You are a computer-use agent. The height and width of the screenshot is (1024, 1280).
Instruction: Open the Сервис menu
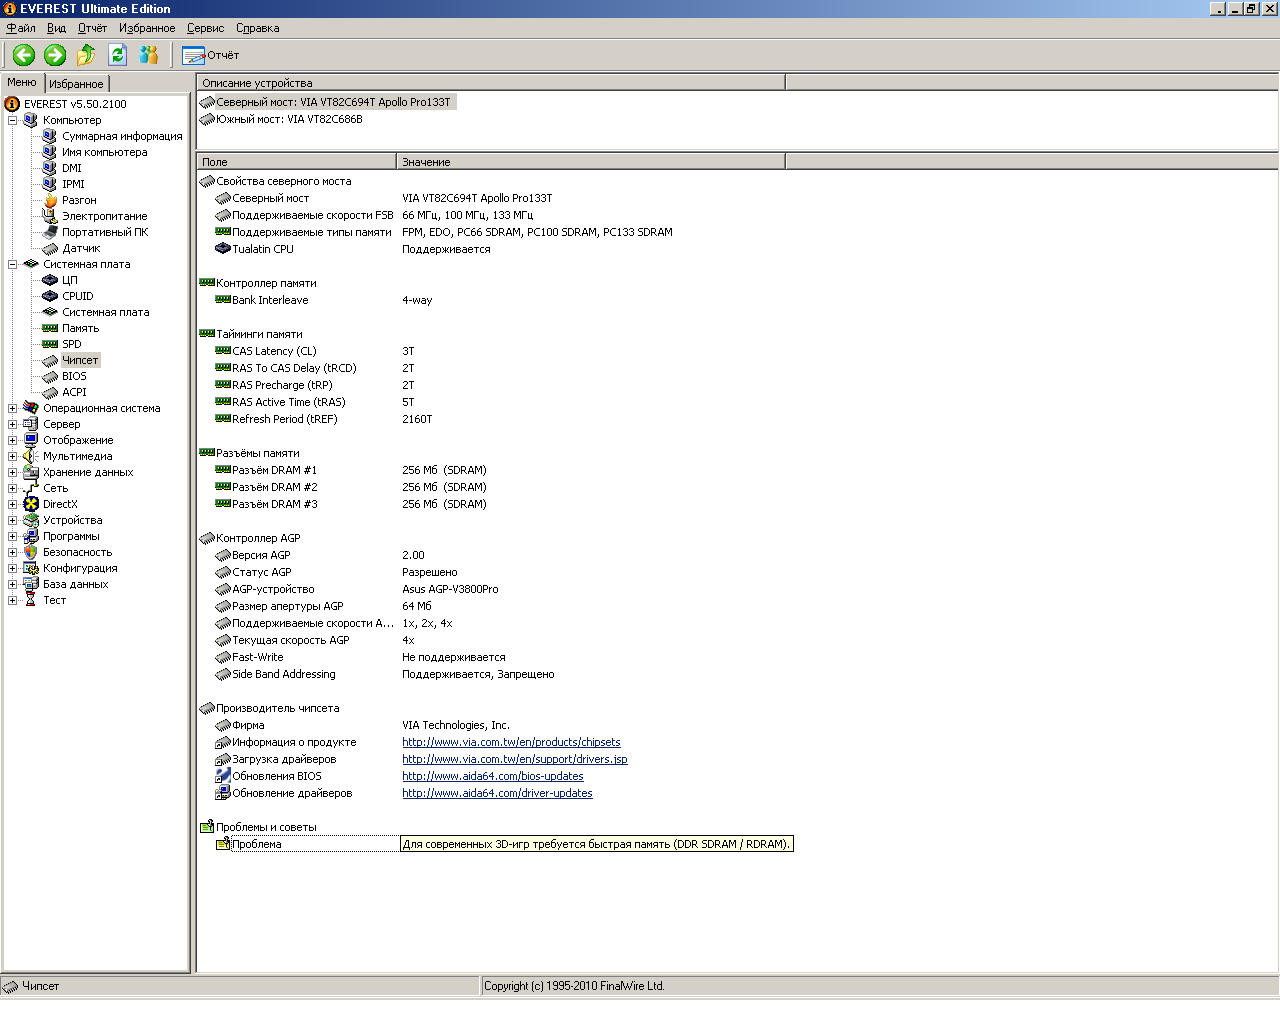point(205,28)
